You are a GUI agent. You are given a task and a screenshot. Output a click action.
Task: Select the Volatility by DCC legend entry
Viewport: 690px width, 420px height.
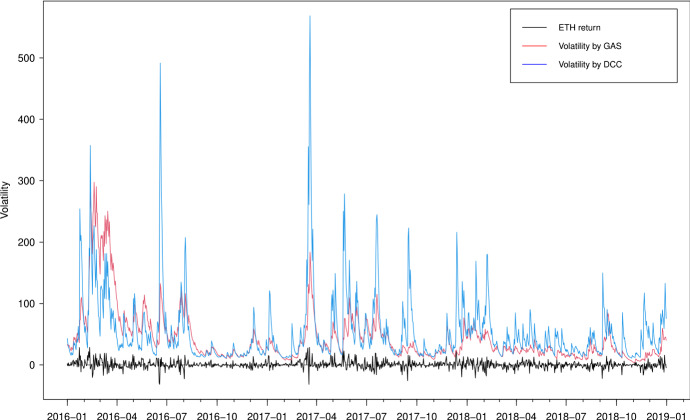click(x=598, y=65)
